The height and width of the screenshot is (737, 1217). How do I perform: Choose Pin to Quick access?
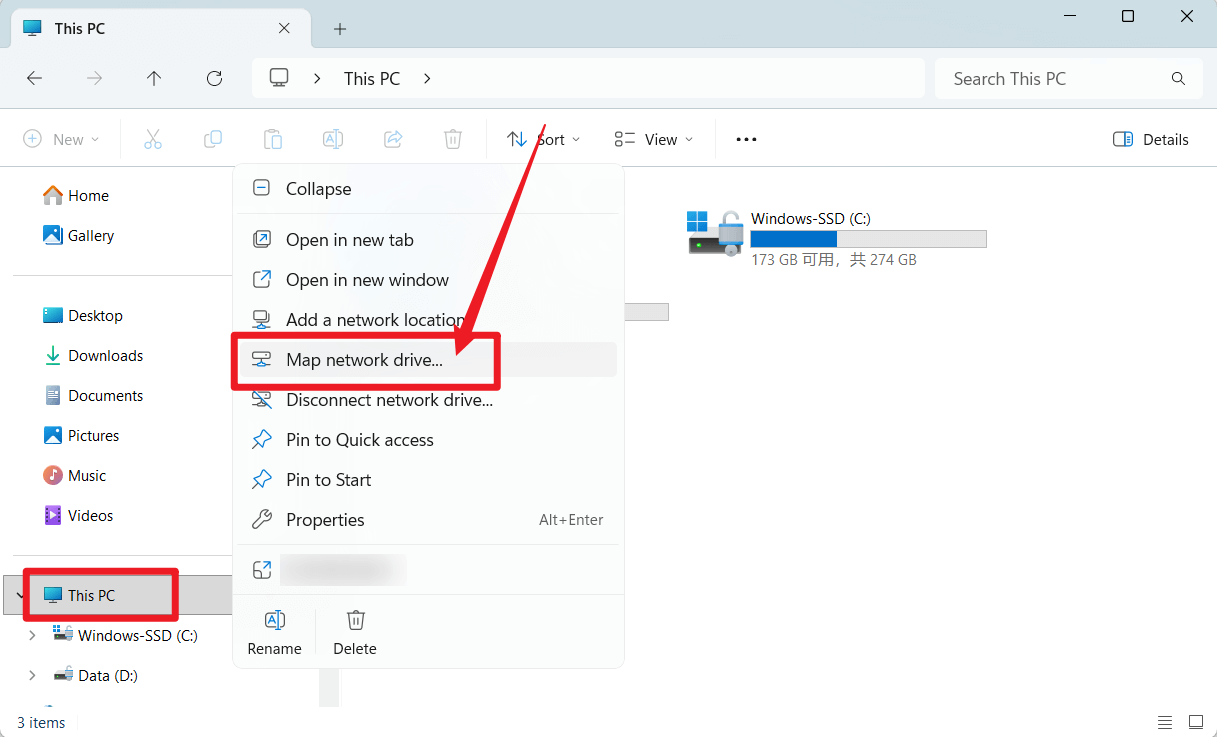pos(428,440)
